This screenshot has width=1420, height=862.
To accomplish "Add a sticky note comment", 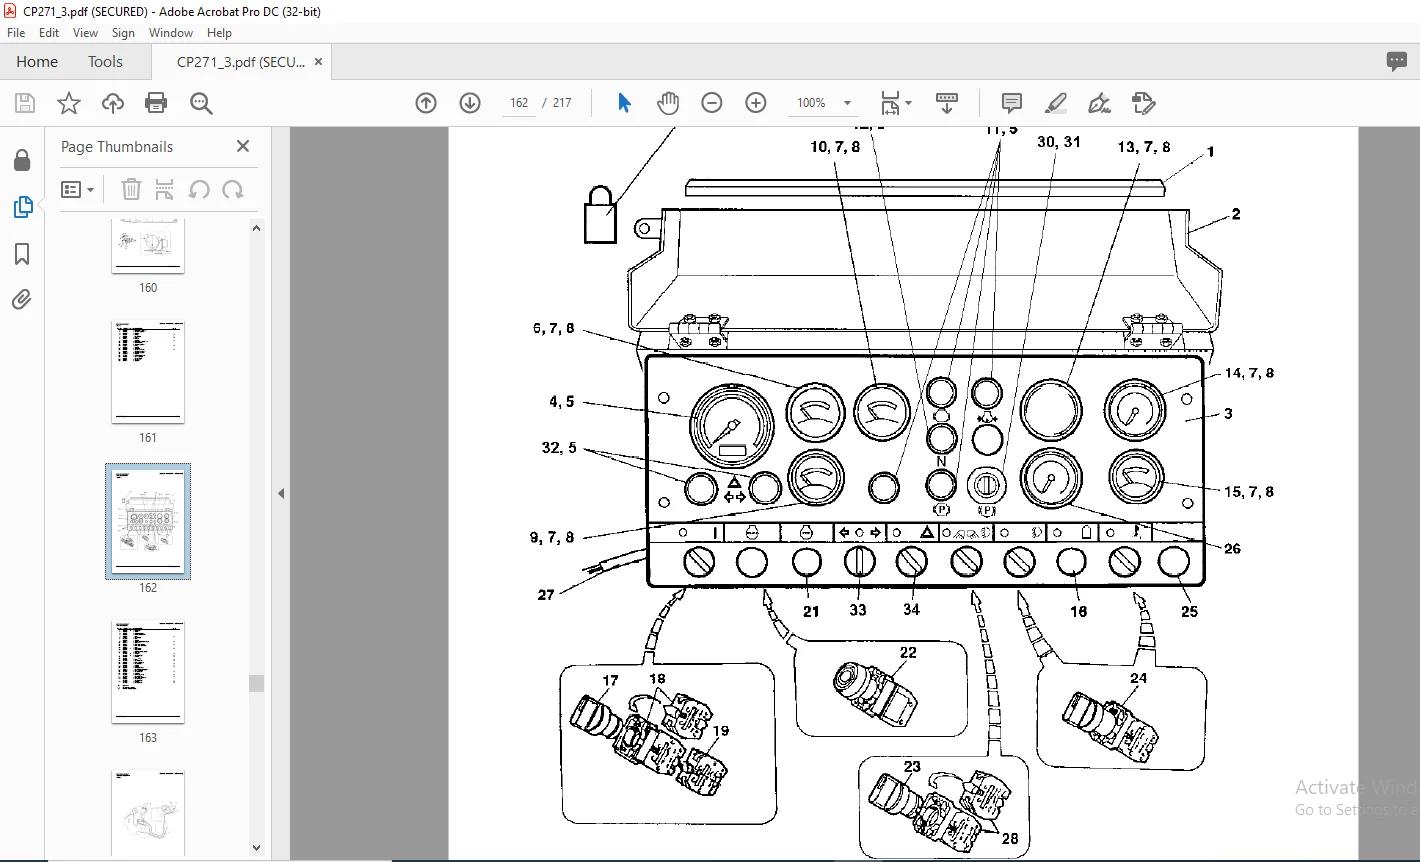I will click(x=1012, y=103).
